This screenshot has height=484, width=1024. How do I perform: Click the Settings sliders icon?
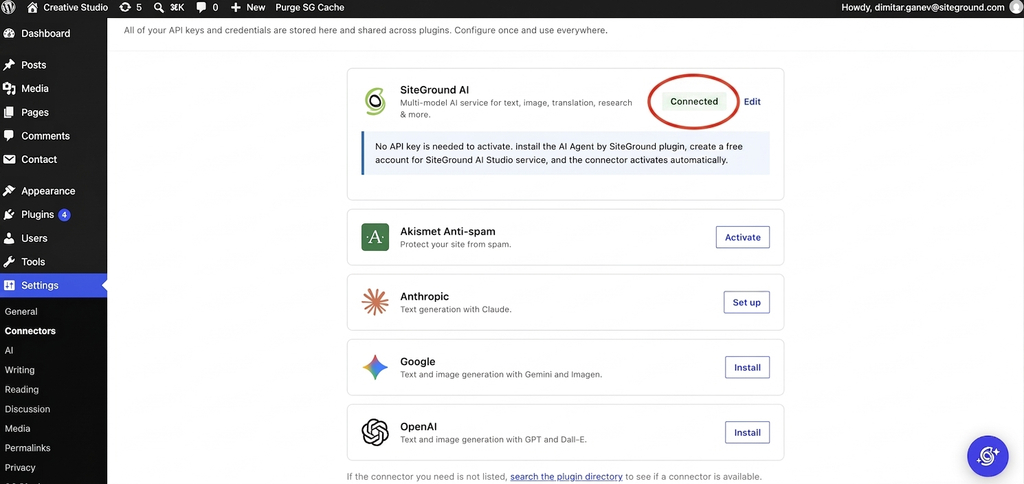[9, 285]
